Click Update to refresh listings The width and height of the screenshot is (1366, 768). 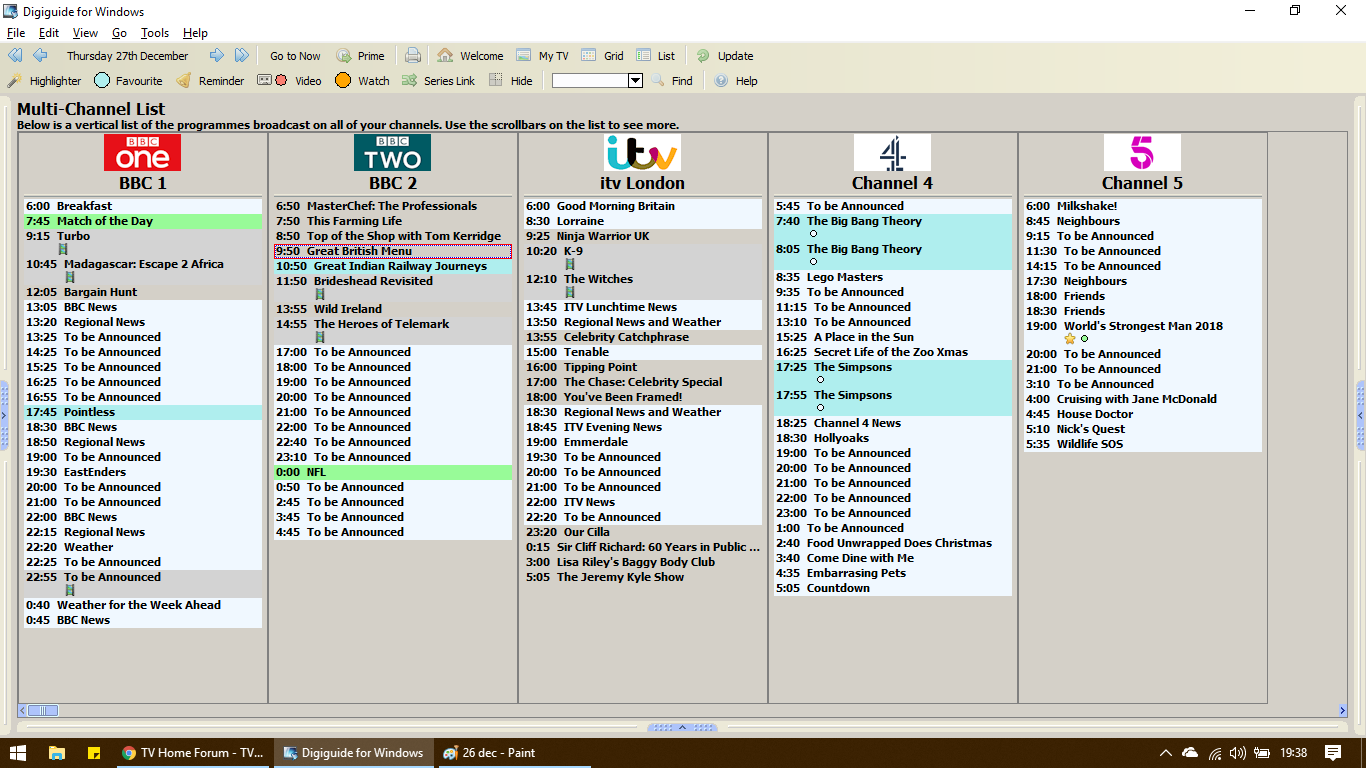(x=725, y=56)
